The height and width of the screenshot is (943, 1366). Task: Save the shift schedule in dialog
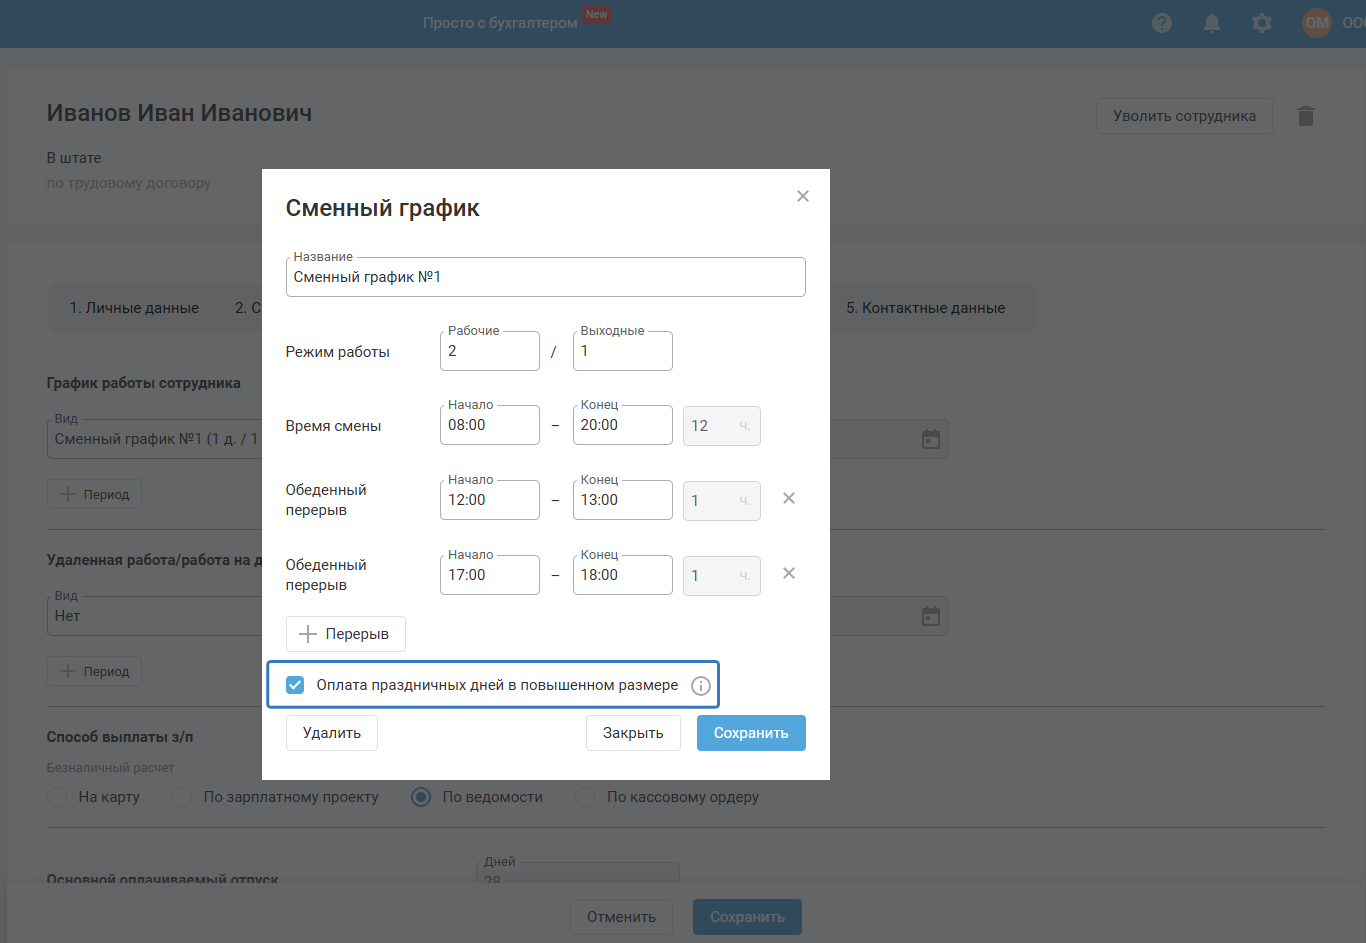[x=751, y=733]
